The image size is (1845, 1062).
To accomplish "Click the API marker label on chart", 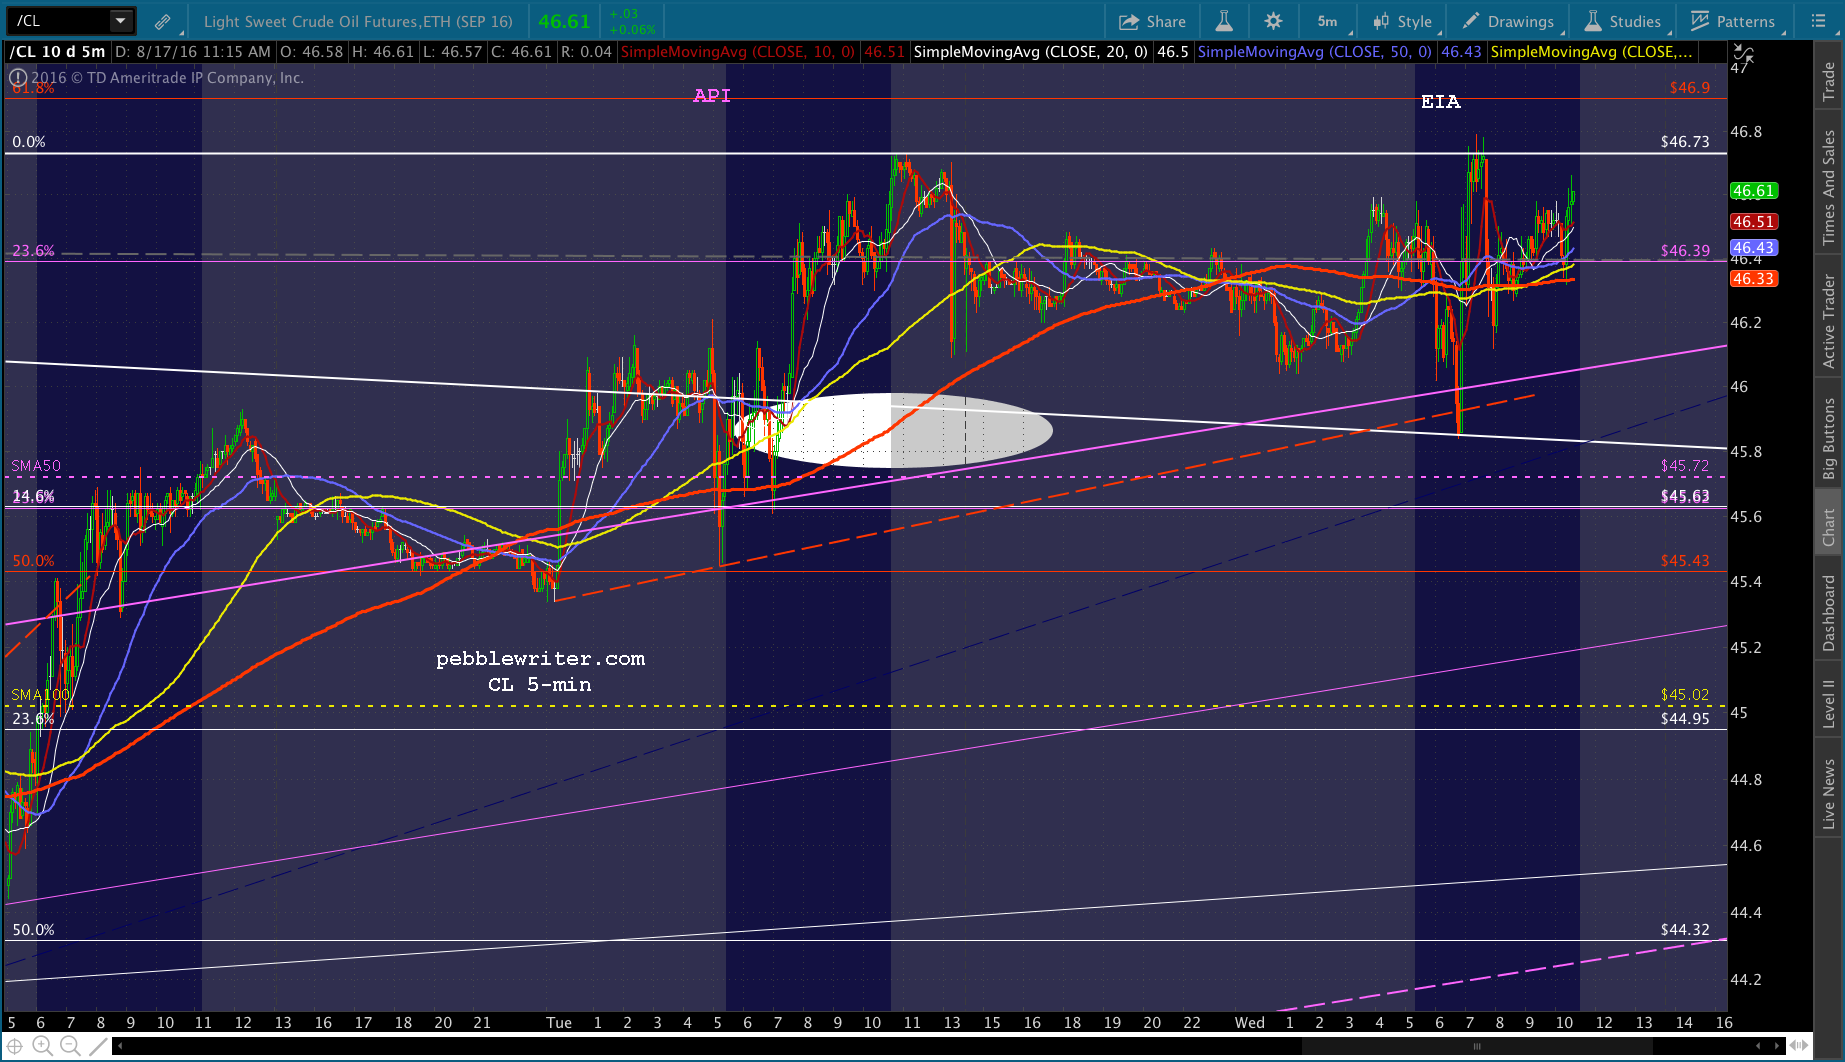I will tap(712, 96).
